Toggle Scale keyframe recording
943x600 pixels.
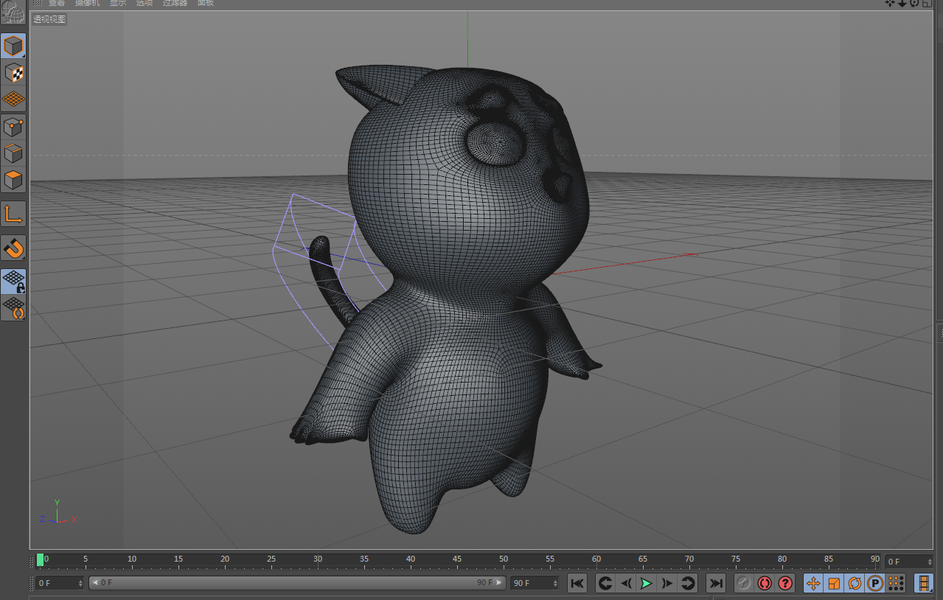[834, 583]
